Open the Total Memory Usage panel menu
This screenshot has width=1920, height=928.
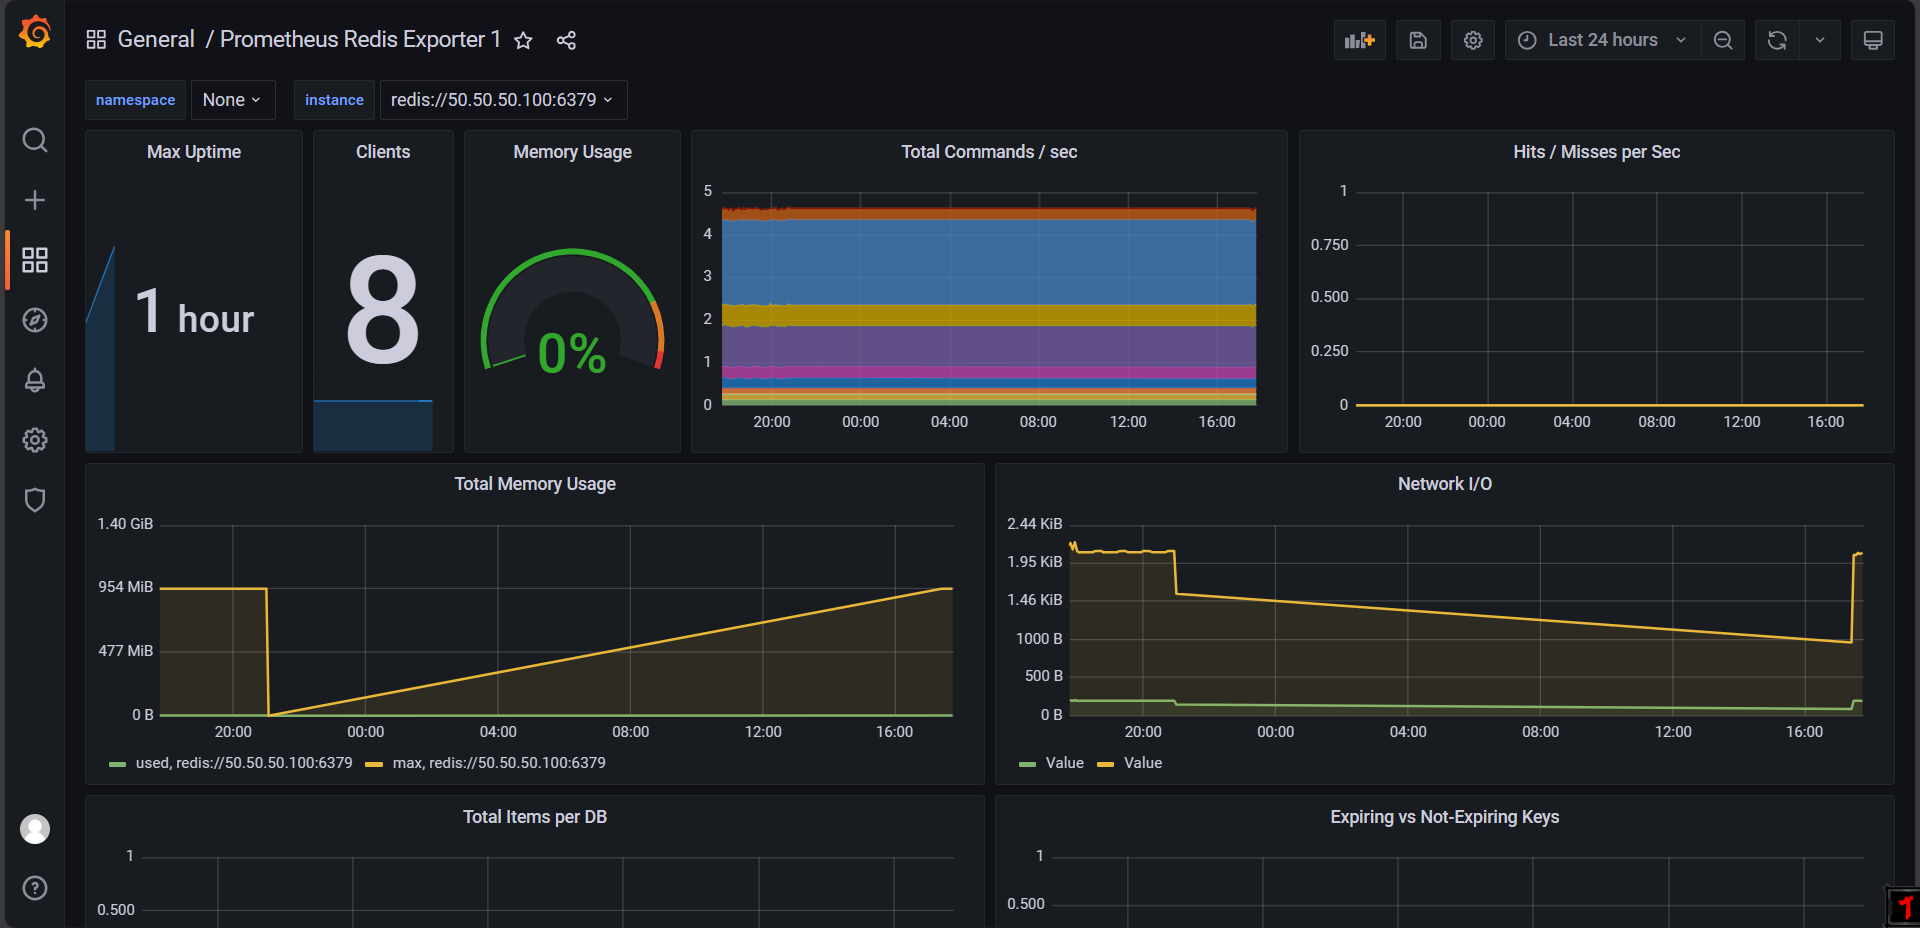click(535, 484)
